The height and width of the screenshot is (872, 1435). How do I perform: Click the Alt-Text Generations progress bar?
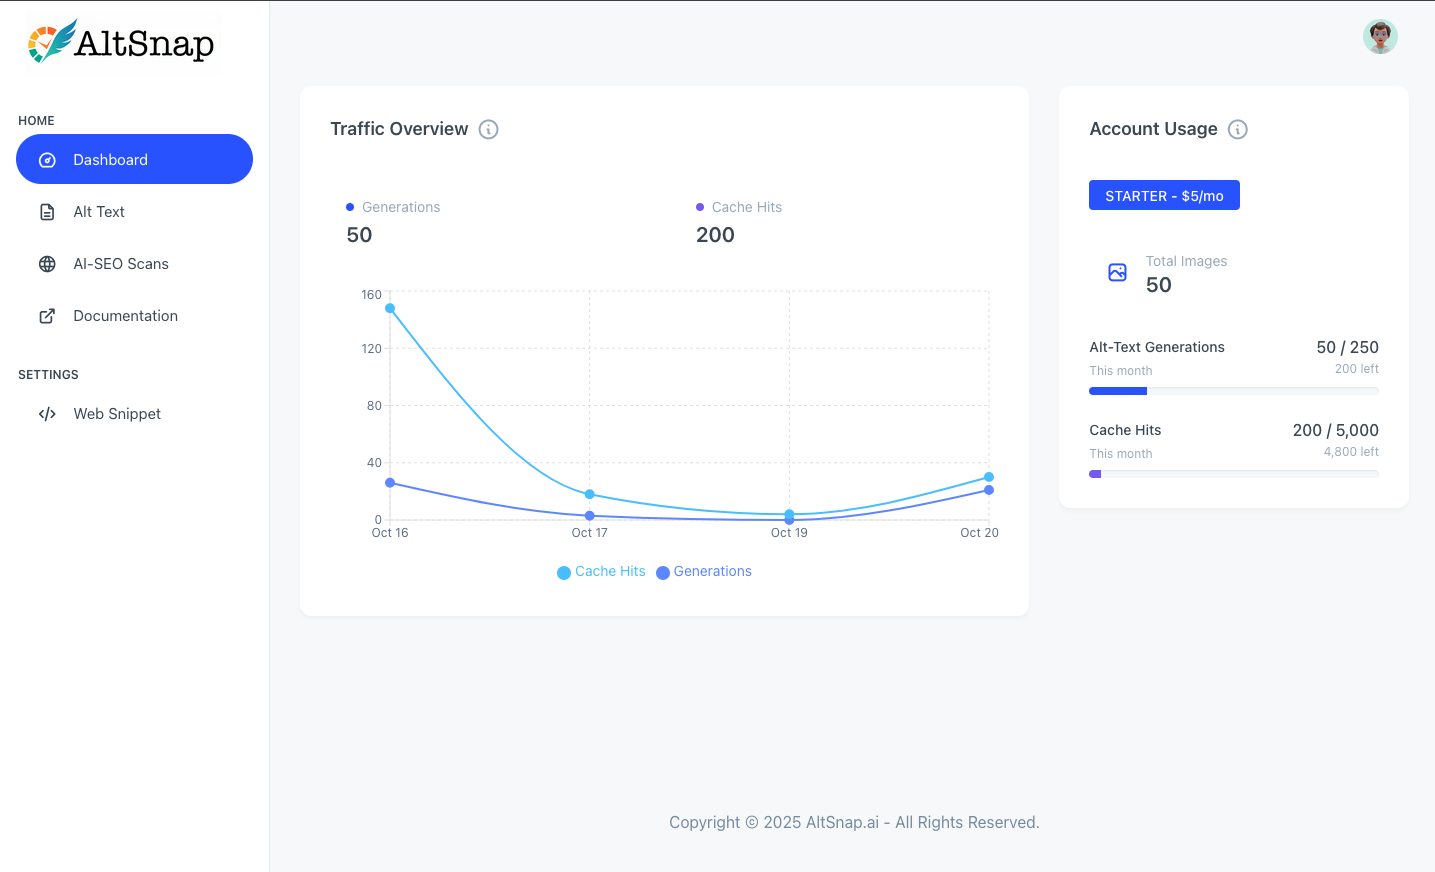[x=1233, y=391]
